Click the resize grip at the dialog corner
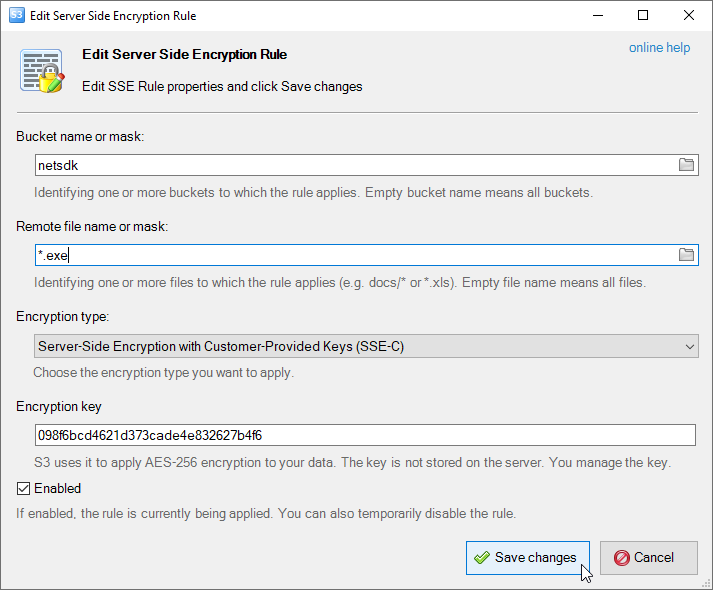Screen dimensions: 713x596 pyautogui.click(x=706, y=584)
